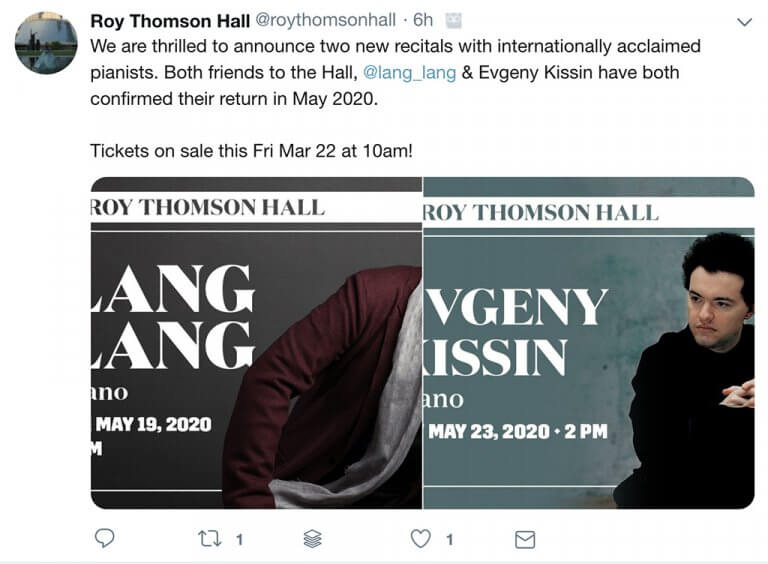
Task: Open Roy Thomson Hall profile avatar
Action: (x=46, y=43)
